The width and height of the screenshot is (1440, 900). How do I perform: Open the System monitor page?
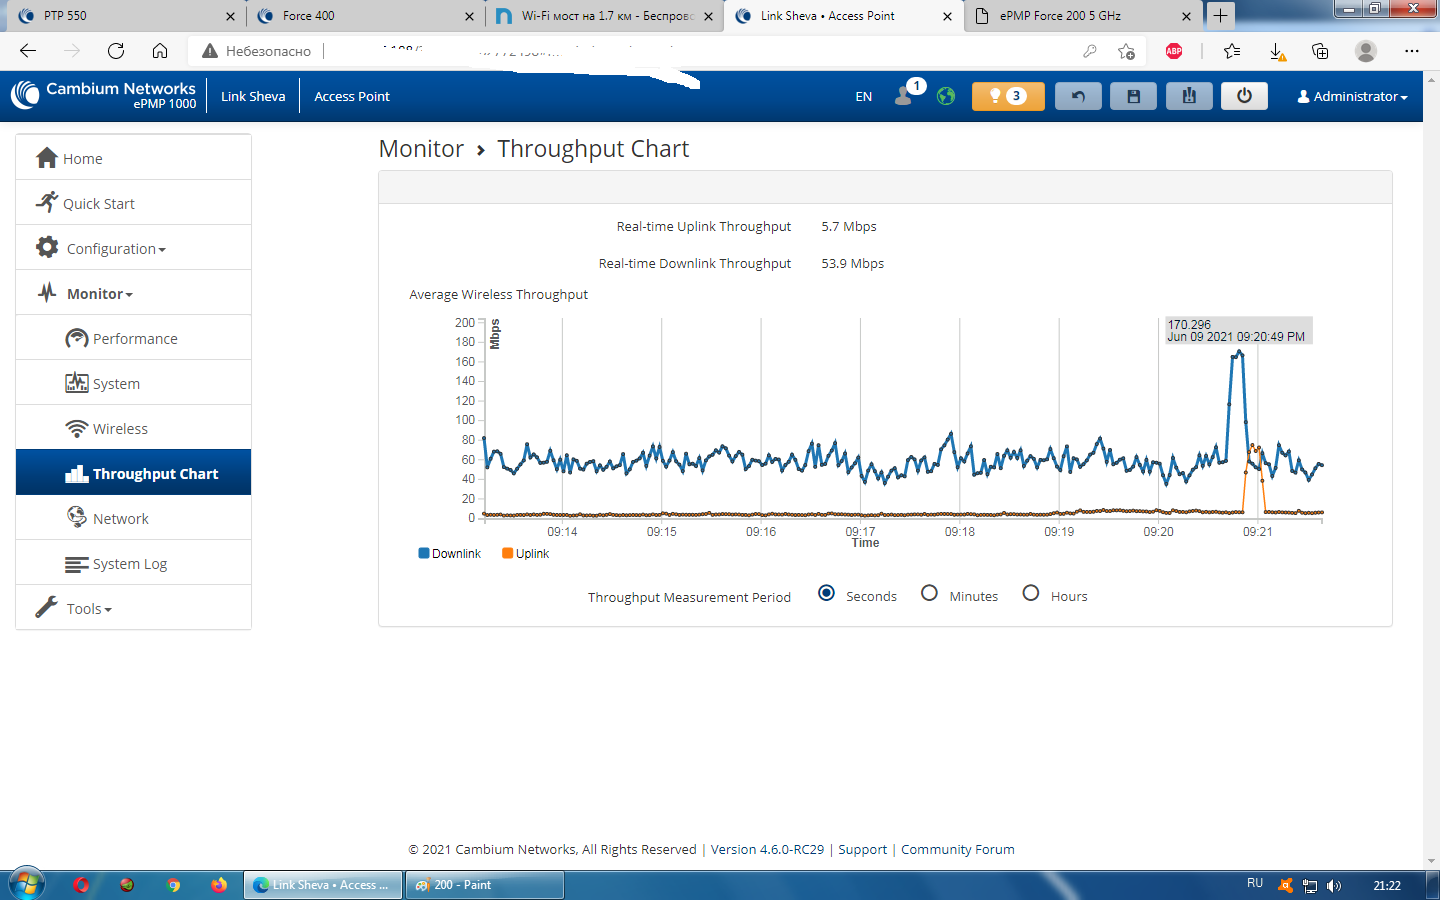click(133, 383)
